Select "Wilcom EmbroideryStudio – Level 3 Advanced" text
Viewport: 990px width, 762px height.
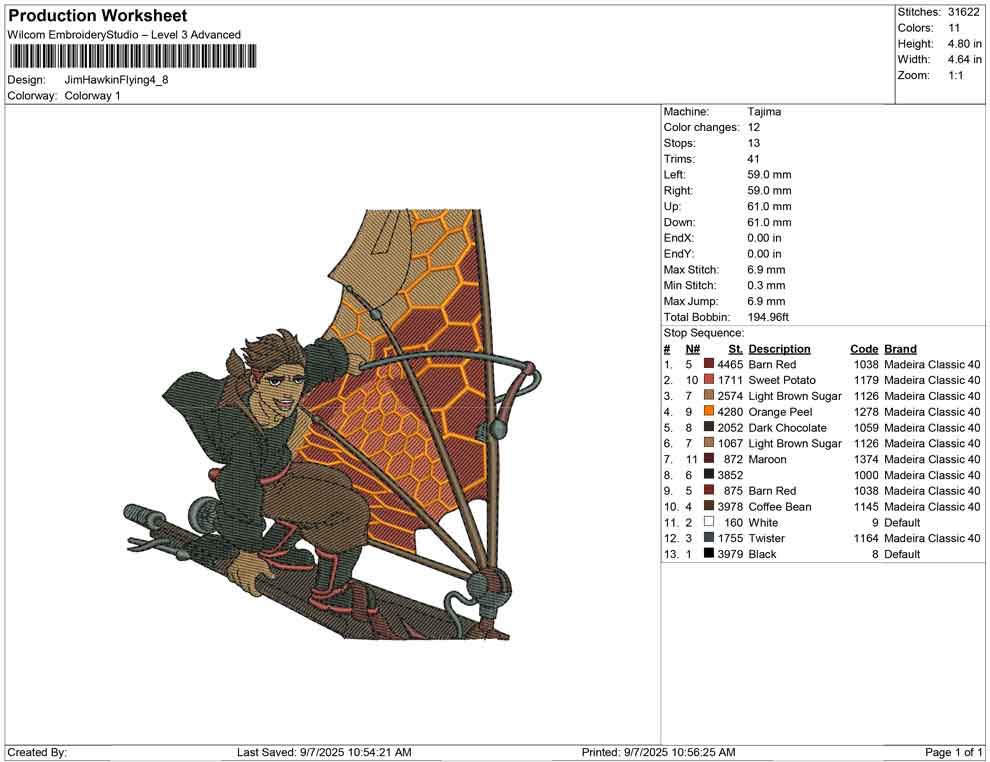click(124, 35)
